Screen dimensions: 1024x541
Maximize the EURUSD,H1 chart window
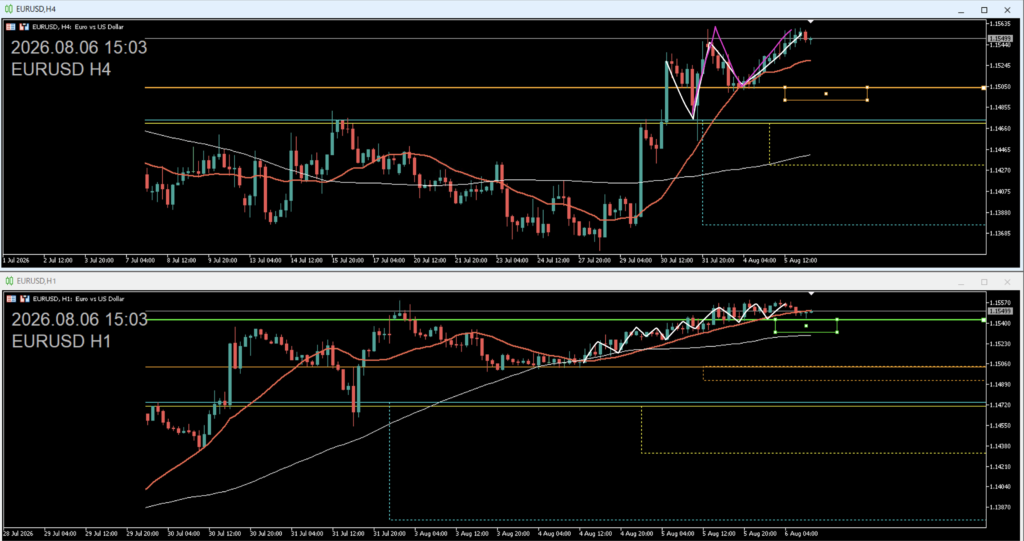984,282
